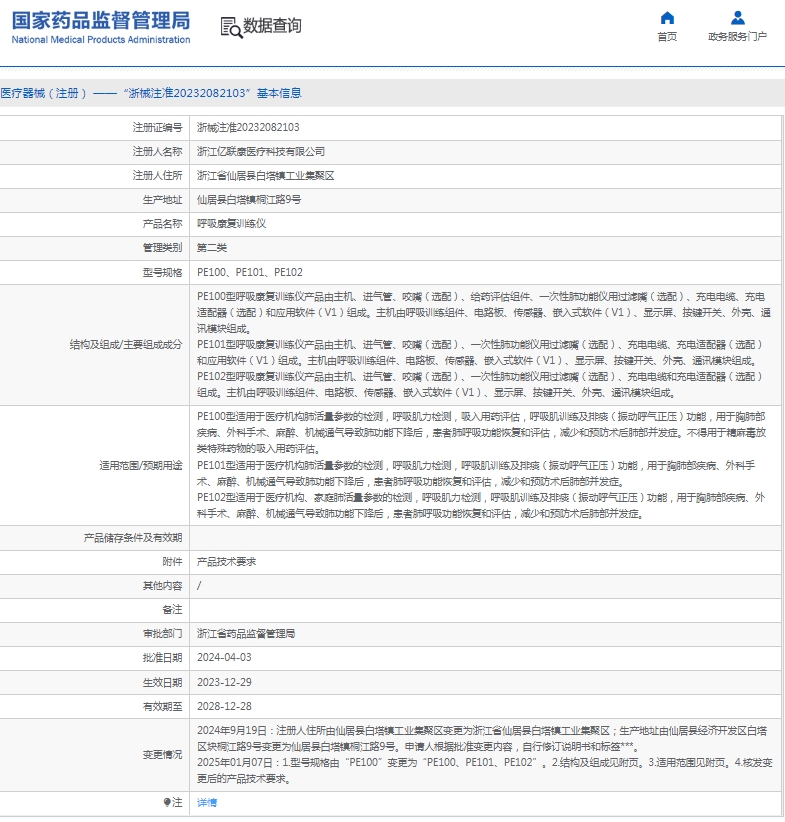Click the 变更情况 label
This screenshot has height=822, width=785.
pyautogui.click(x=163, y=755)
